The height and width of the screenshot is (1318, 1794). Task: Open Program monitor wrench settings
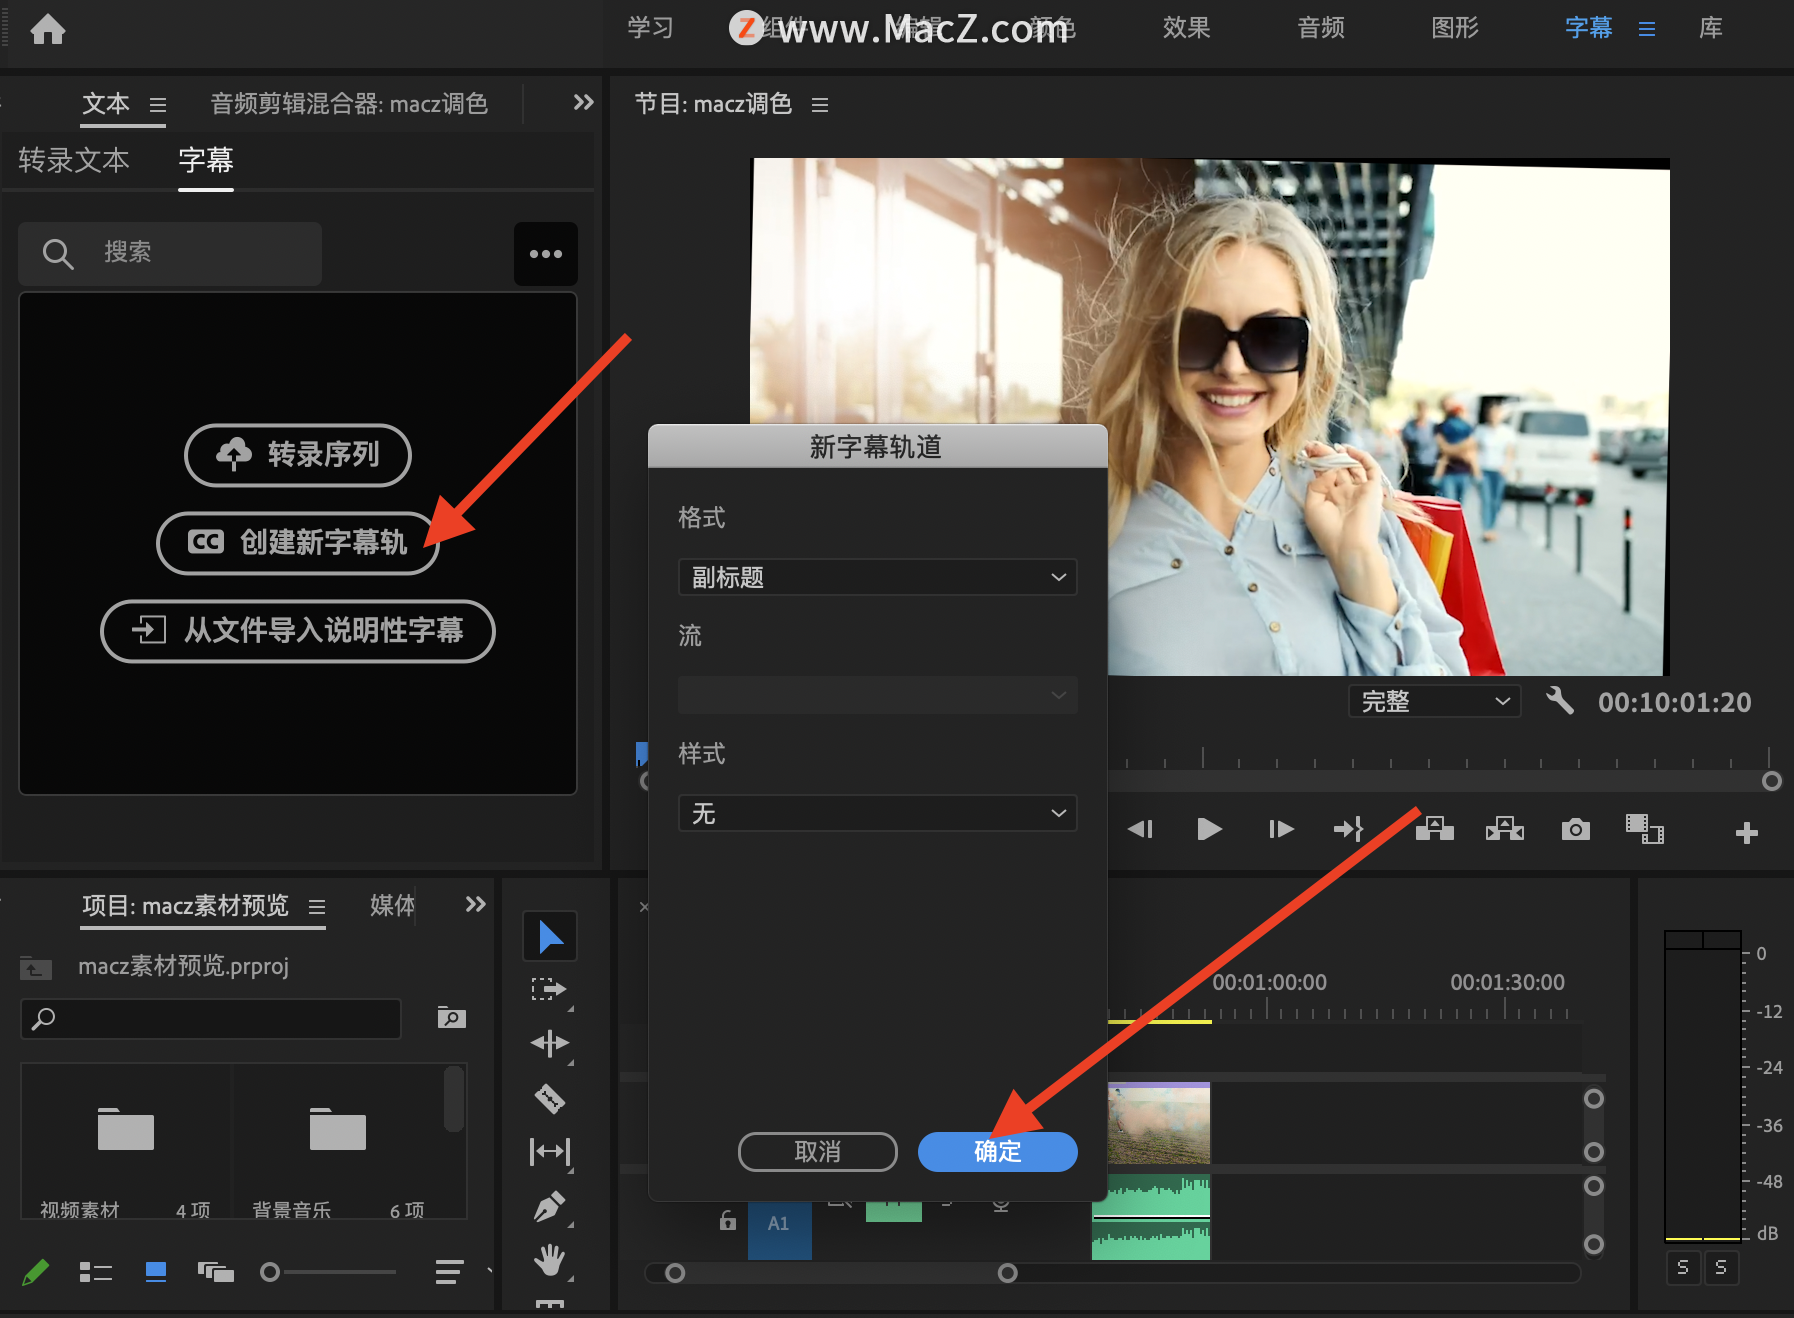coord(1559,700)
